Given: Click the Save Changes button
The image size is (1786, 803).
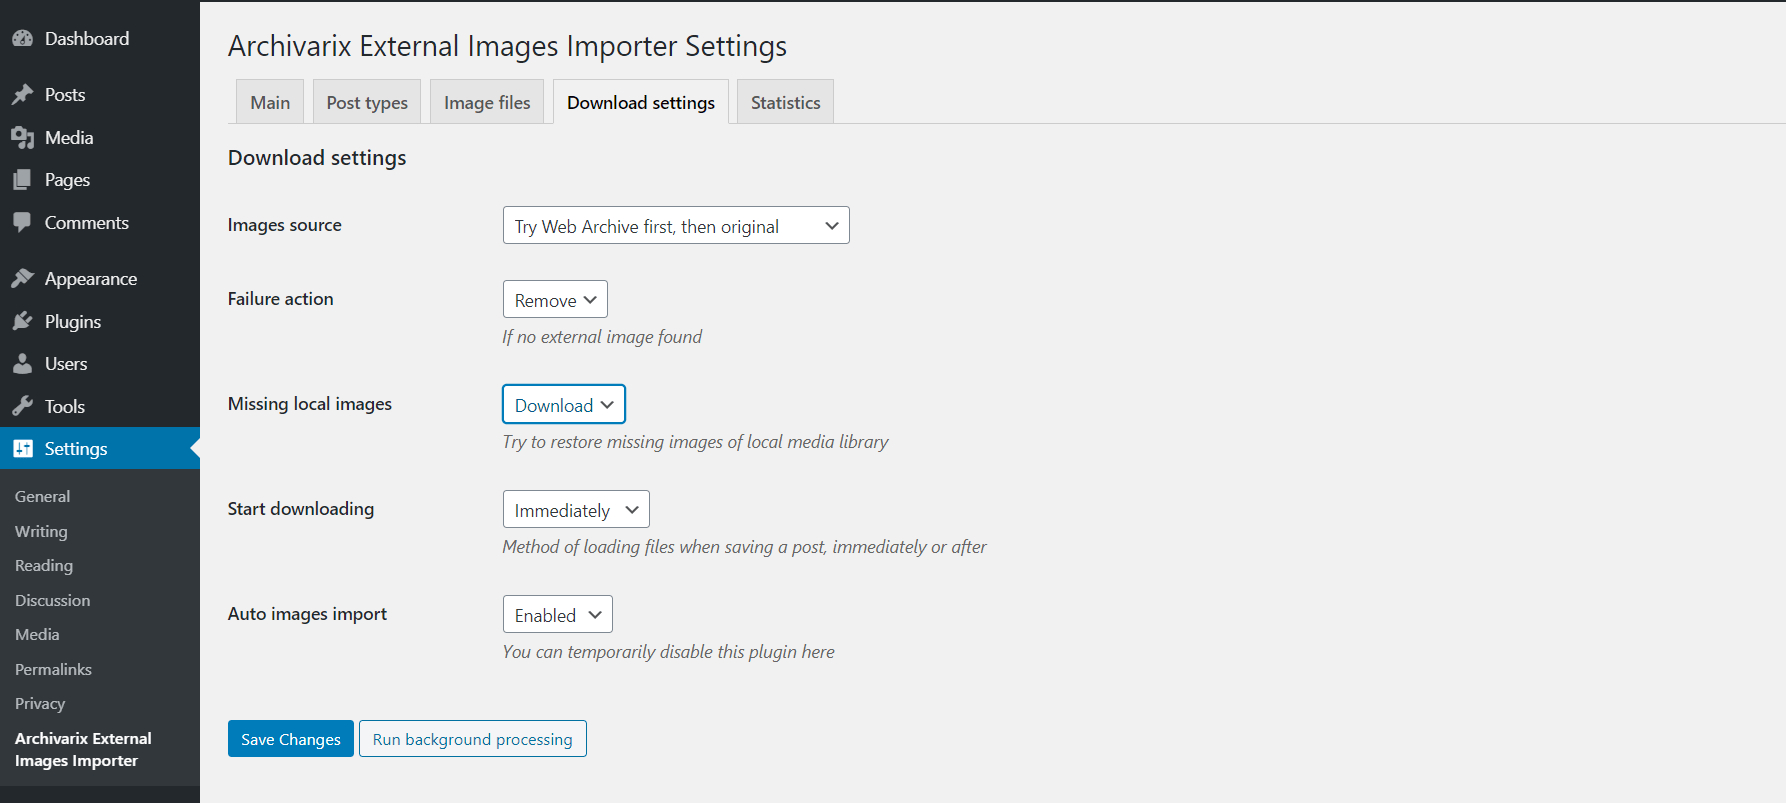Looking at the screenshot, I should point(291,739).
